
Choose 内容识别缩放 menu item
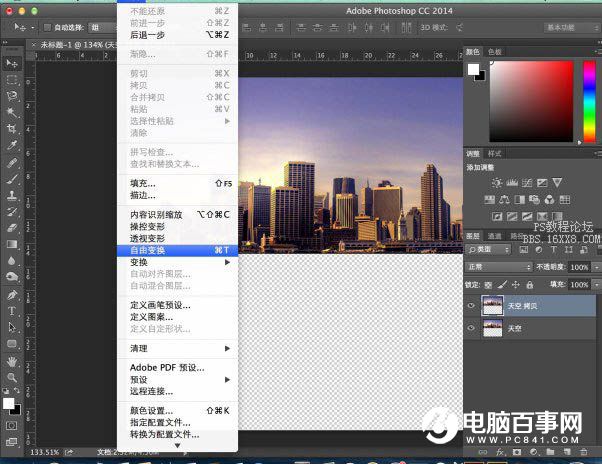177,215
